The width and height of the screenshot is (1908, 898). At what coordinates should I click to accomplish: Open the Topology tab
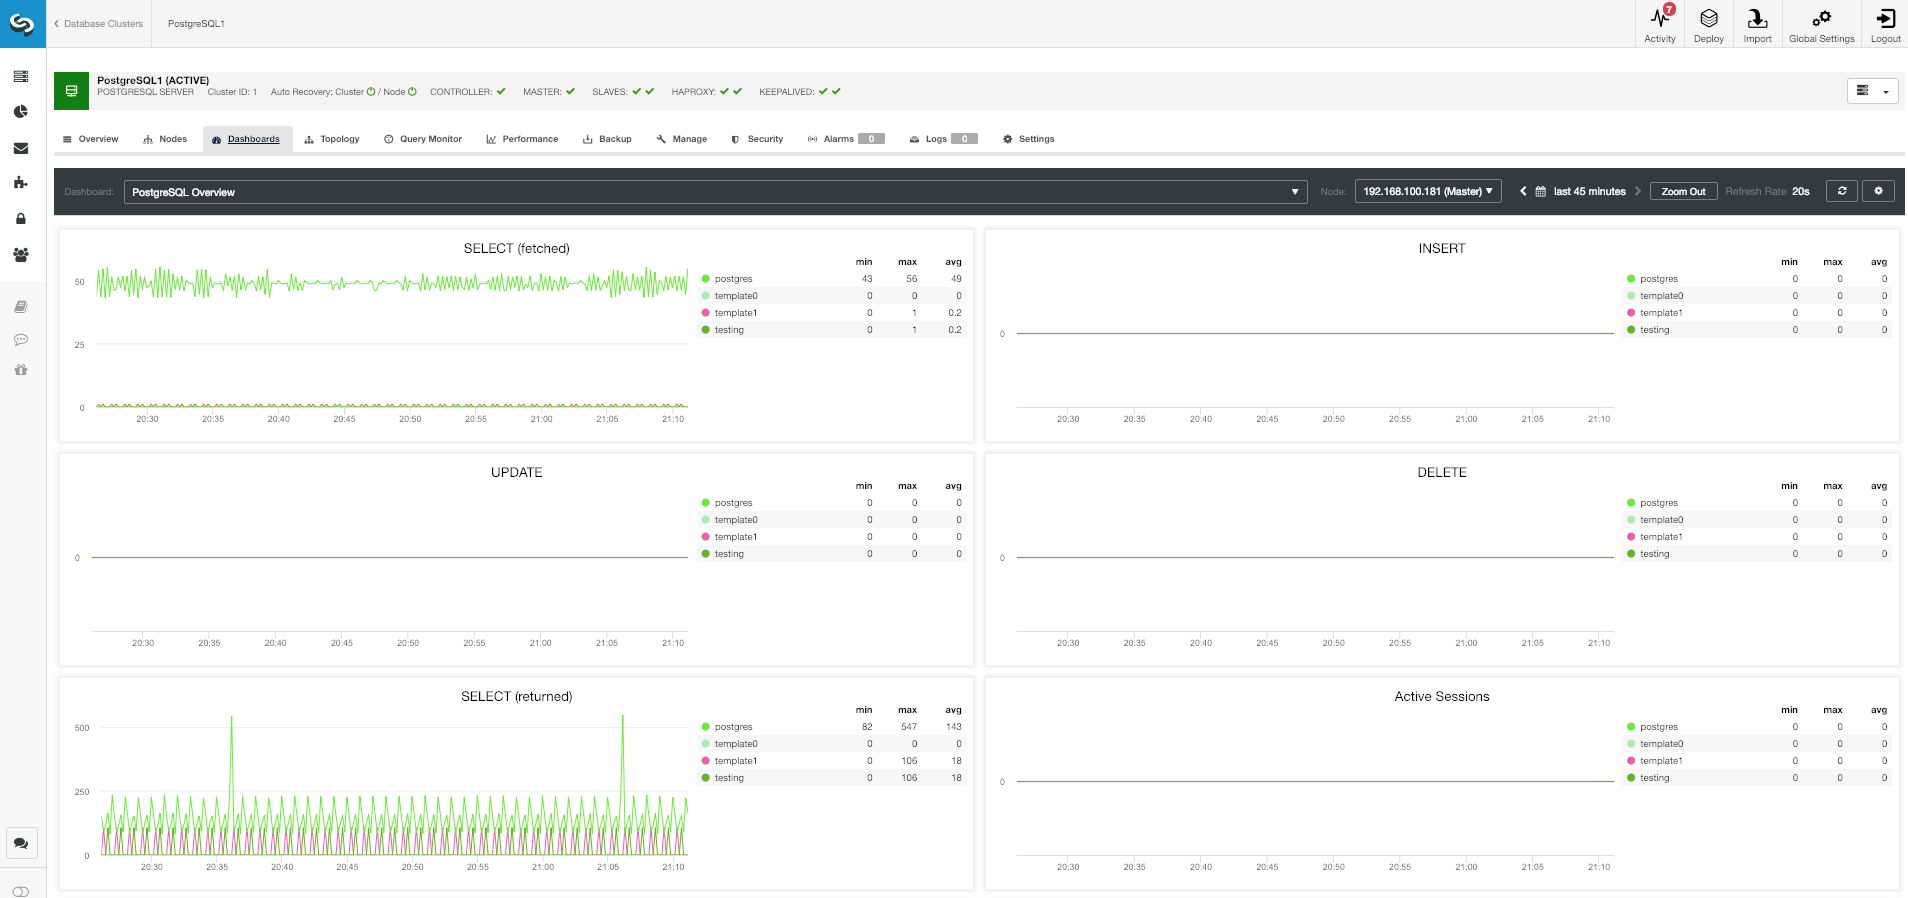click(332, 139)
